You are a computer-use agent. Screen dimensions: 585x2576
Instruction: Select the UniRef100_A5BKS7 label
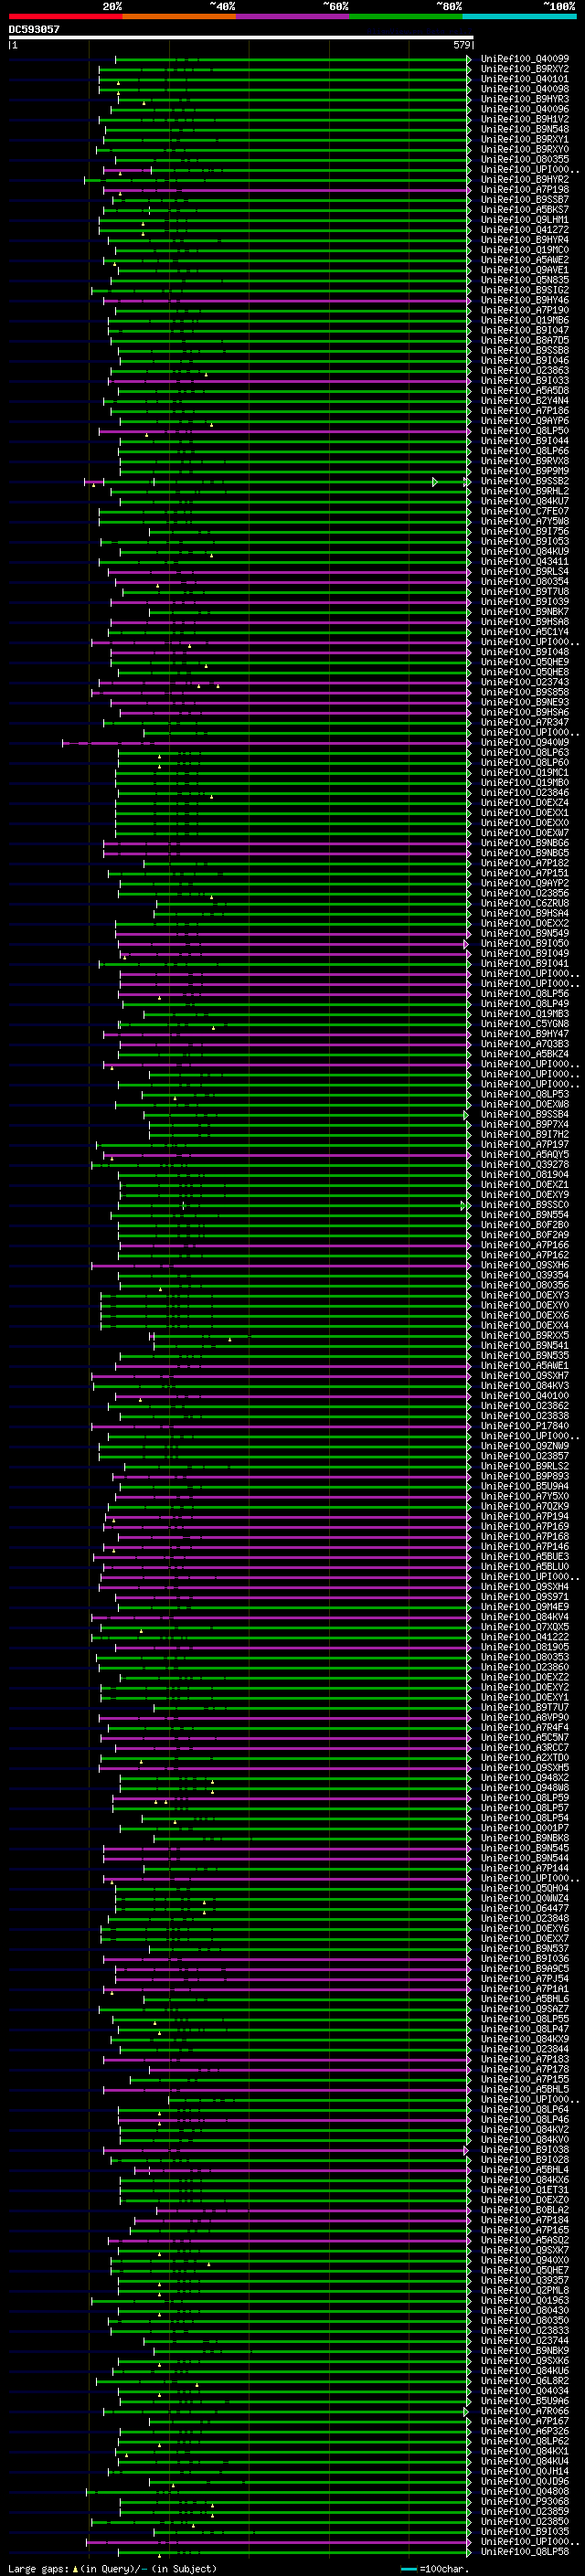coord(525,210)
